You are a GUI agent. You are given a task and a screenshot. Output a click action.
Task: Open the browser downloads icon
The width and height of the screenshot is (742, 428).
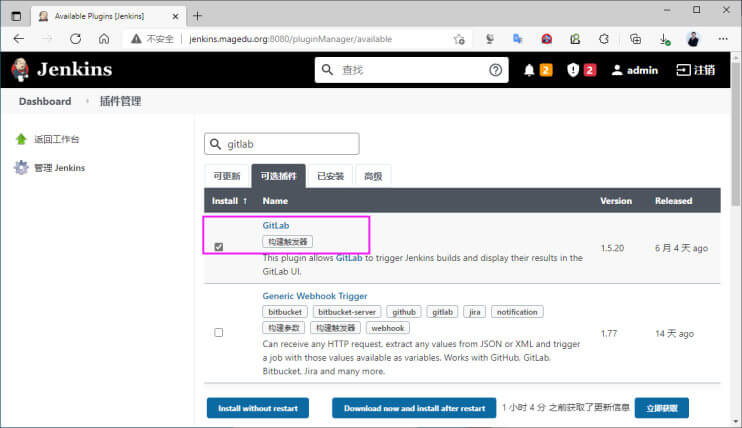point(664,39)
